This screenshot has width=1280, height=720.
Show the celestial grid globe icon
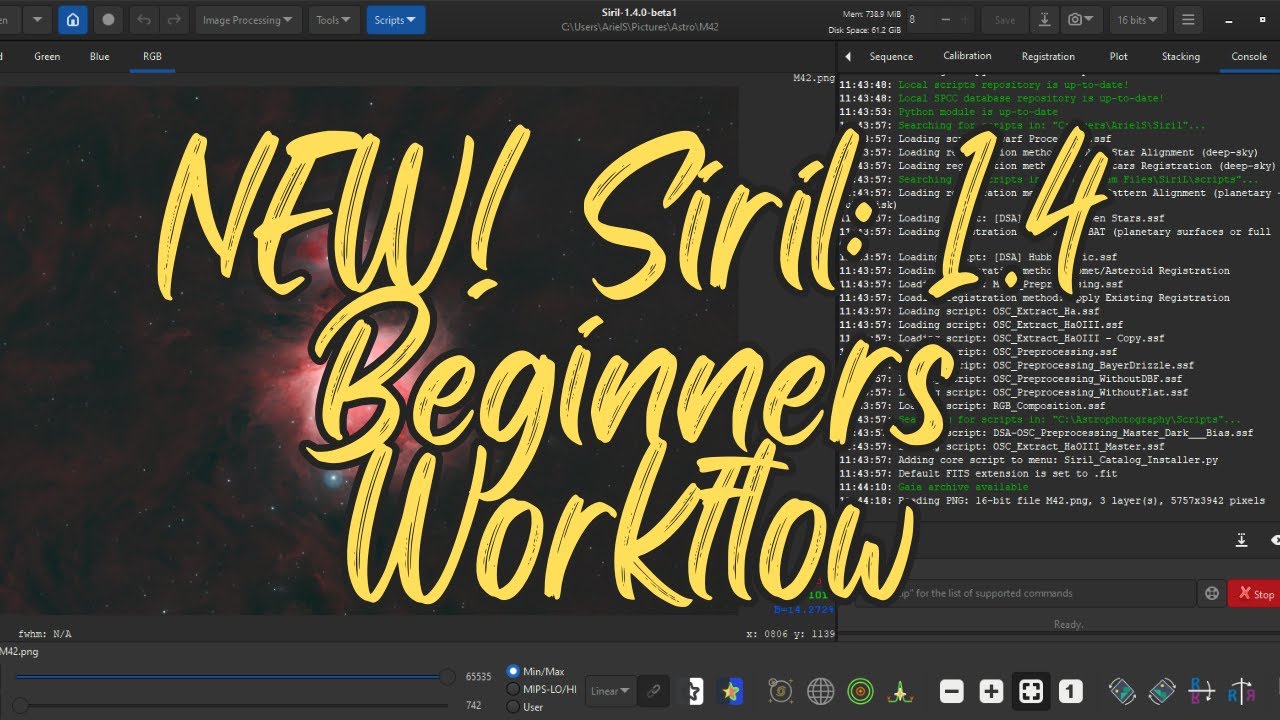(x=821, y=691)
